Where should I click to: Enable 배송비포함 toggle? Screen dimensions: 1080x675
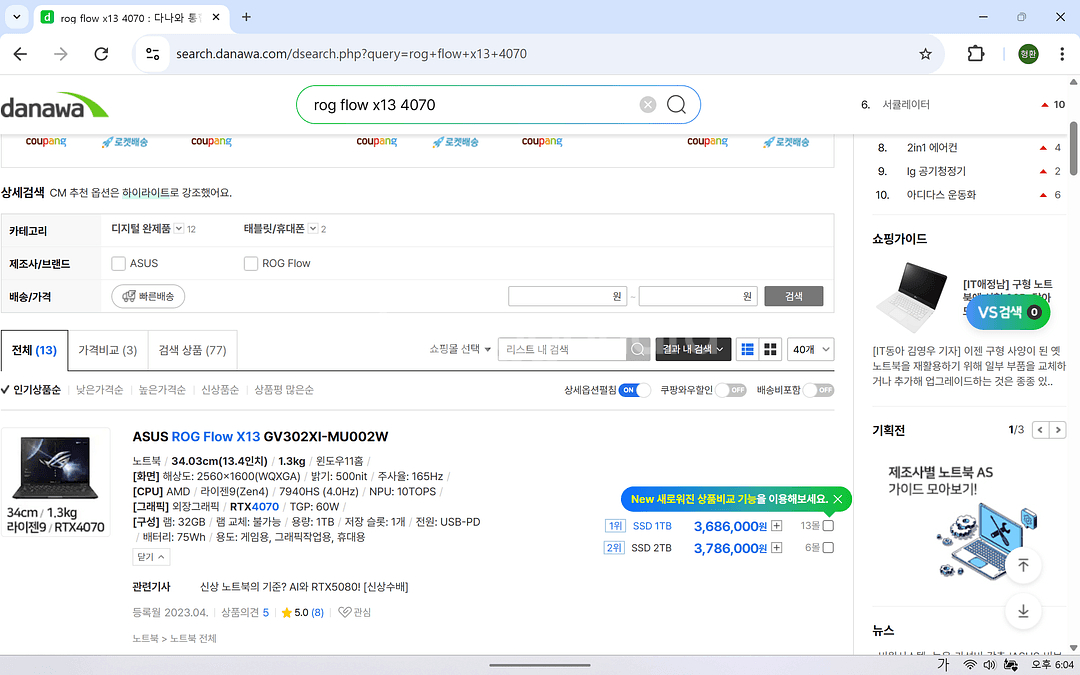(x=818, y=390)
